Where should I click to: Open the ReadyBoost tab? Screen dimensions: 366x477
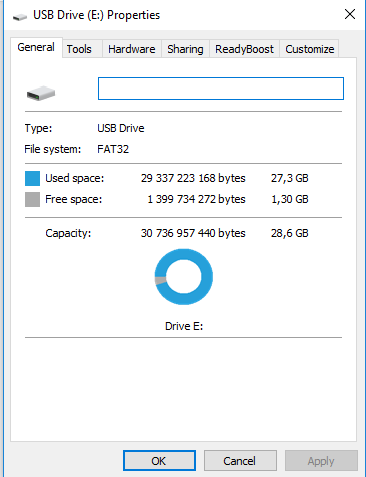[x=244, y=49]
